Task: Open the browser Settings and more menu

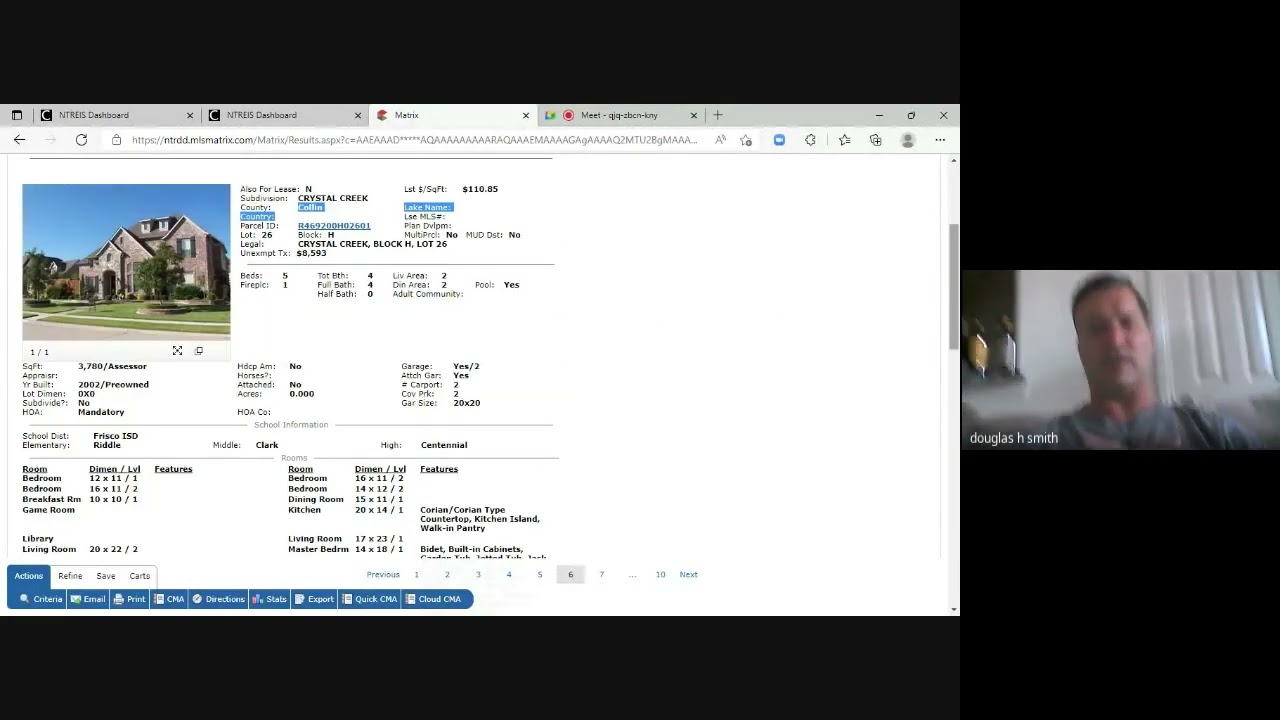Action: [940, 140]
